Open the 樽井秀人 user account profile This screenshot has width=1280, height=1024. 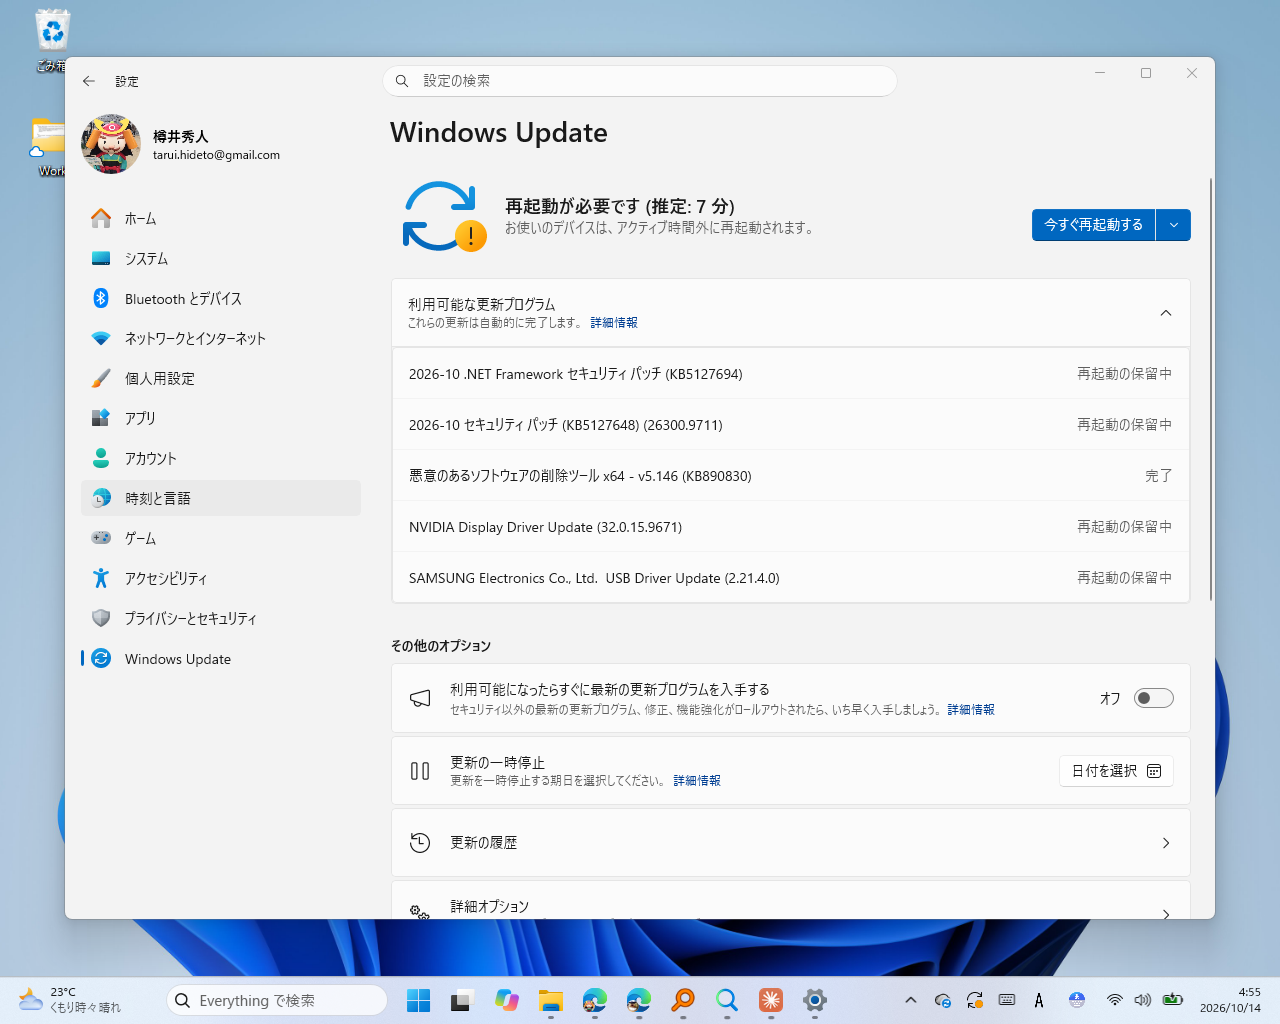(181, 144)
